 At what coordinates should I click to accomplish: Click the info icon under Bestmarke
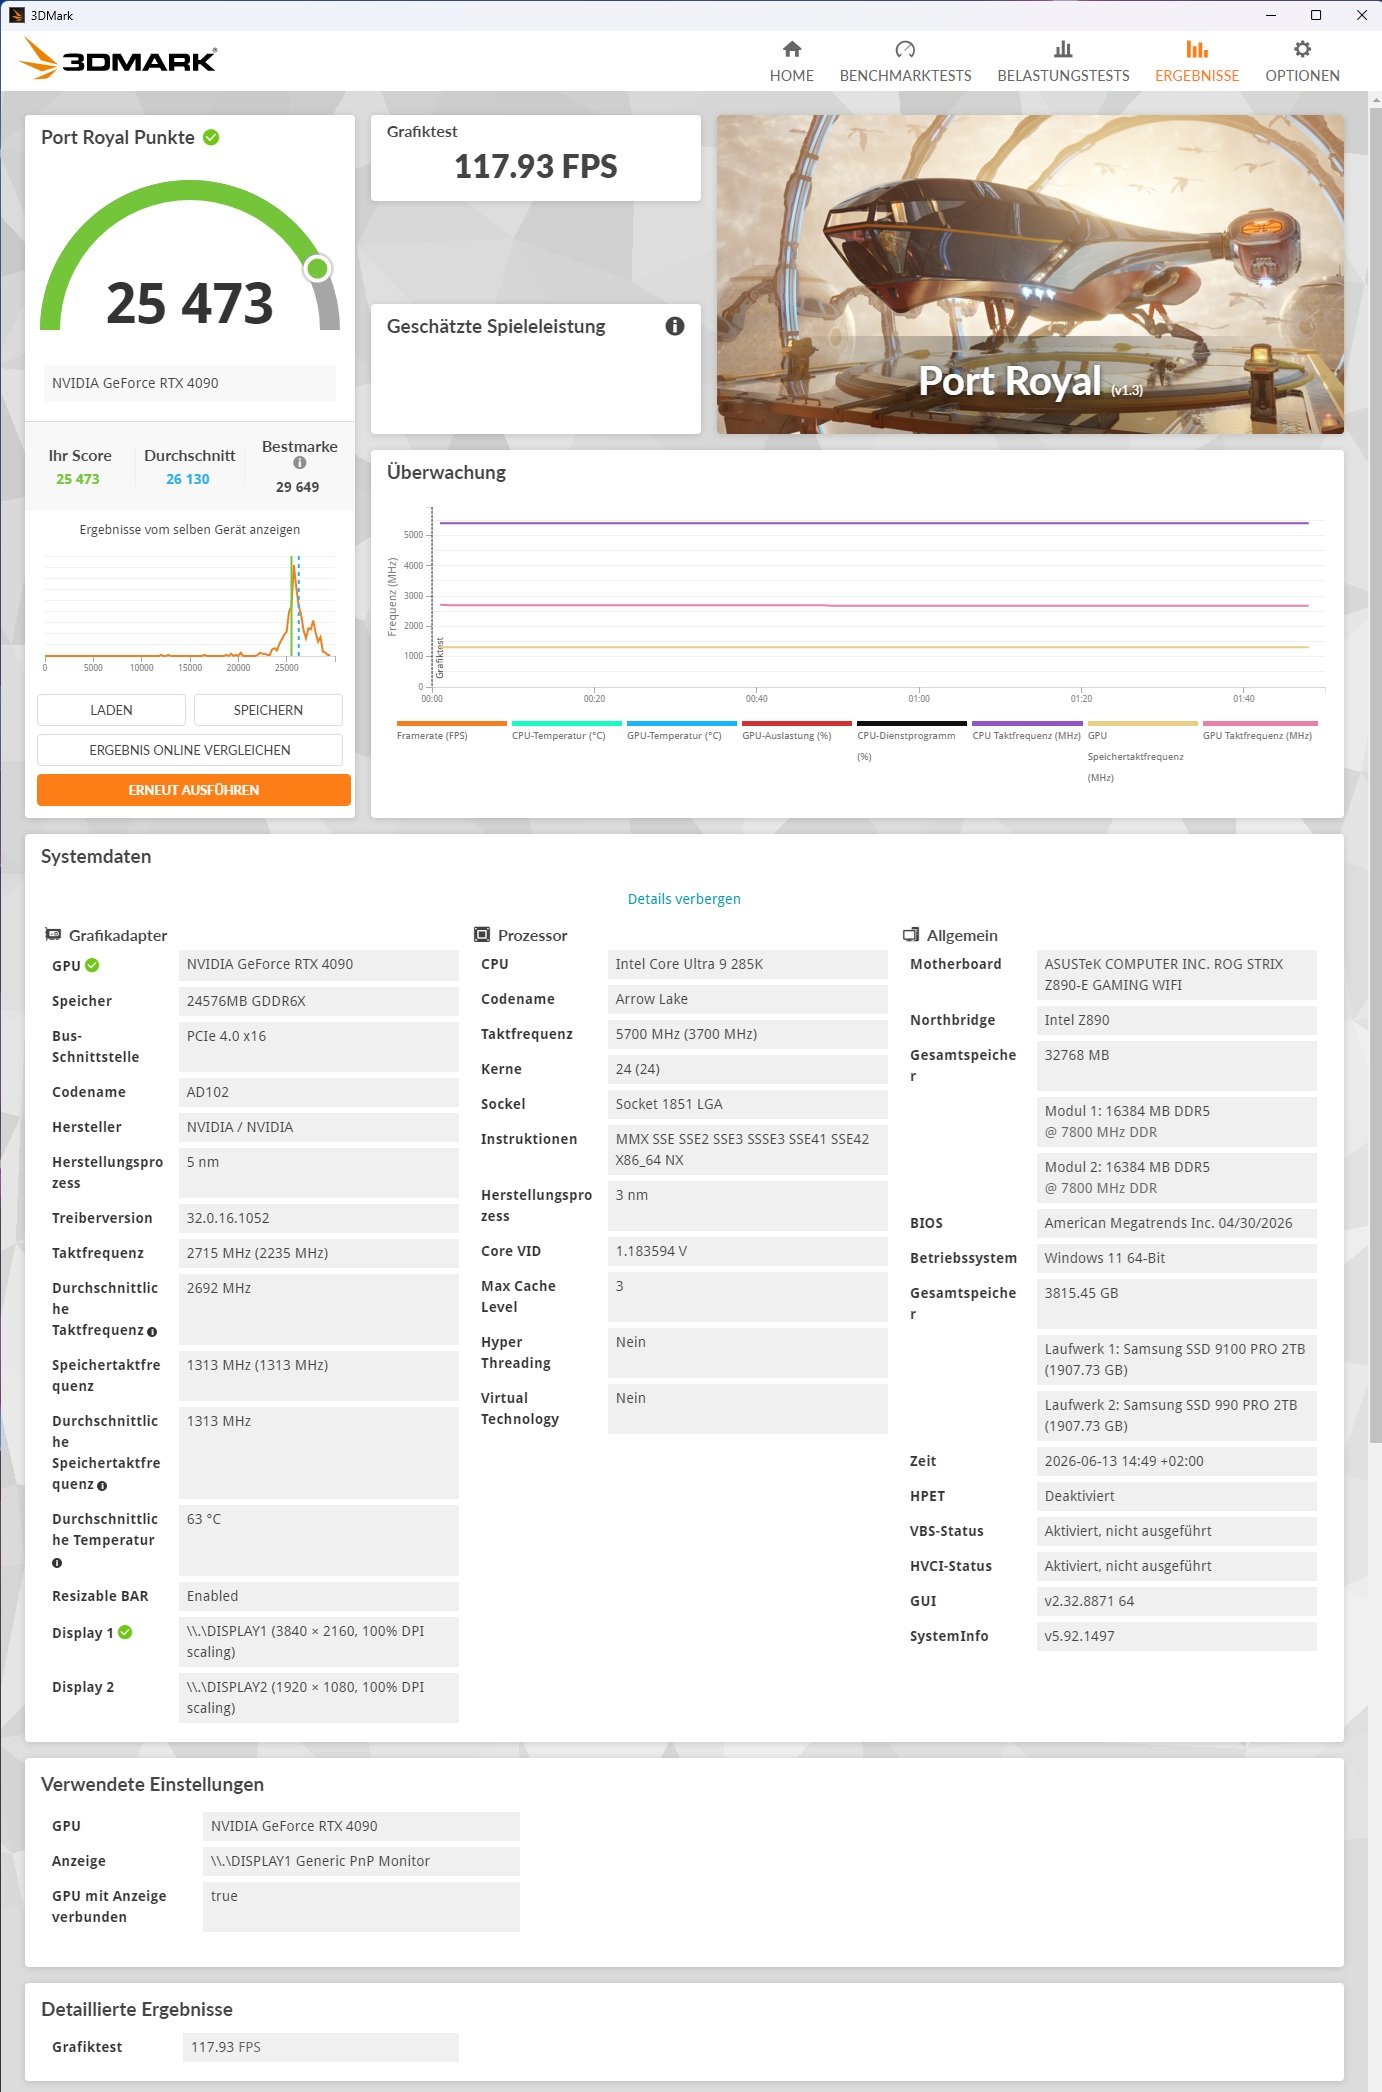pyautogui.click(x=299, y=463)
